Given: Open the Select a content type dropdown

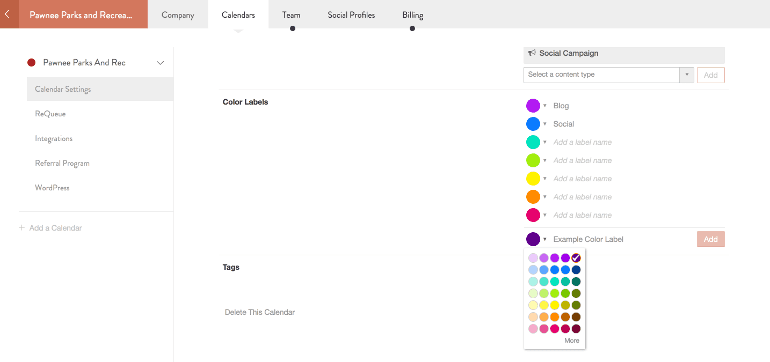Looking at the screenshot, I should point(608,75).
